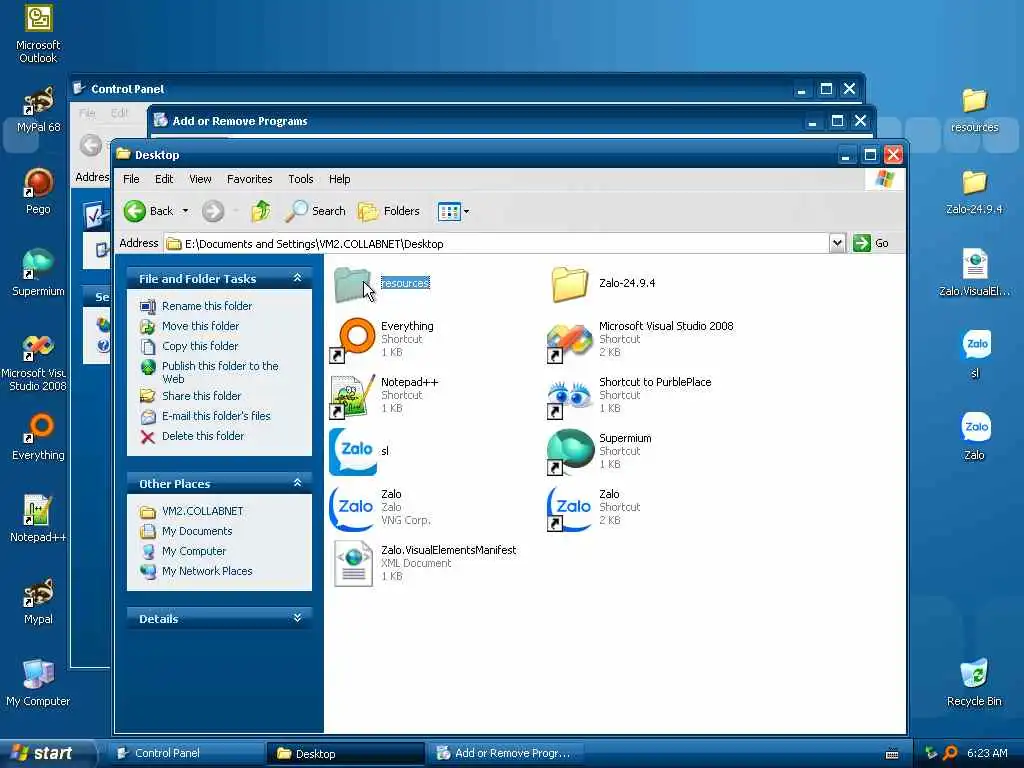Screen dimensions: 1024x768
Task: Open the Favorites menu
Action: click(249, 179)
